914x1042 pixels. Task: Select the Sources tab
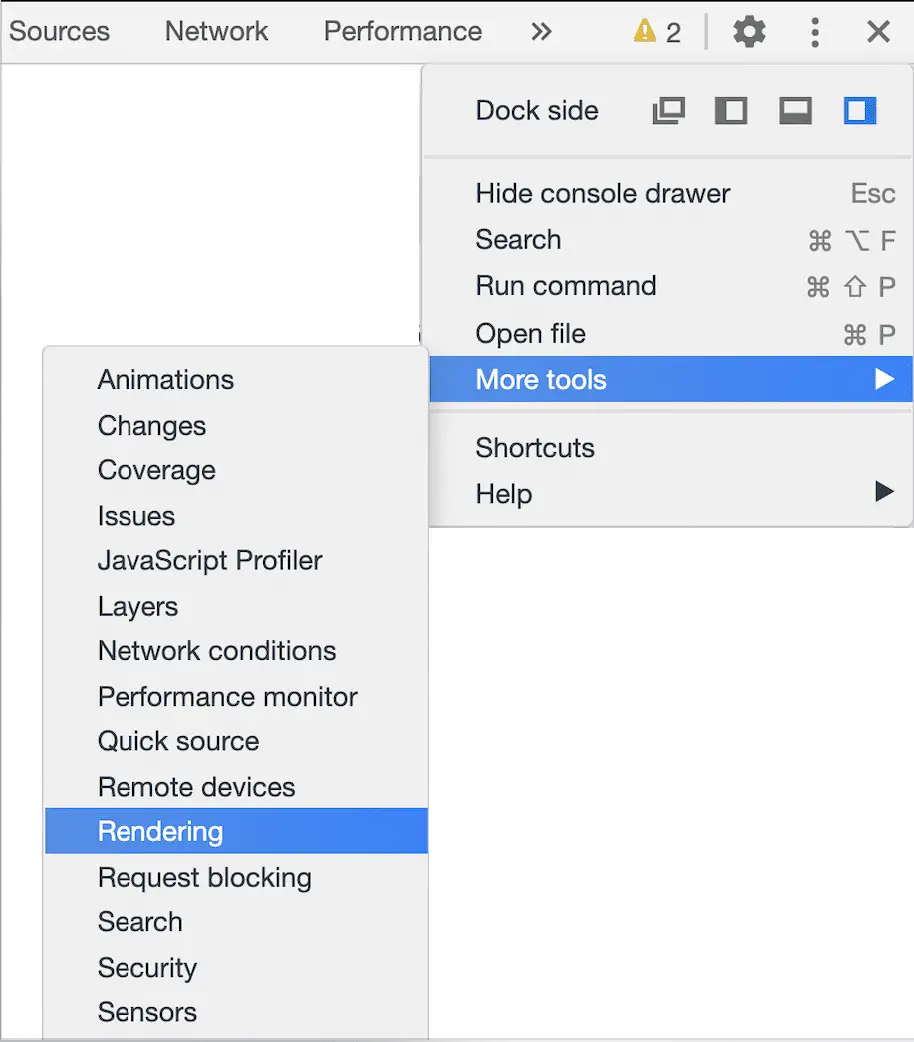coord(59,31)
